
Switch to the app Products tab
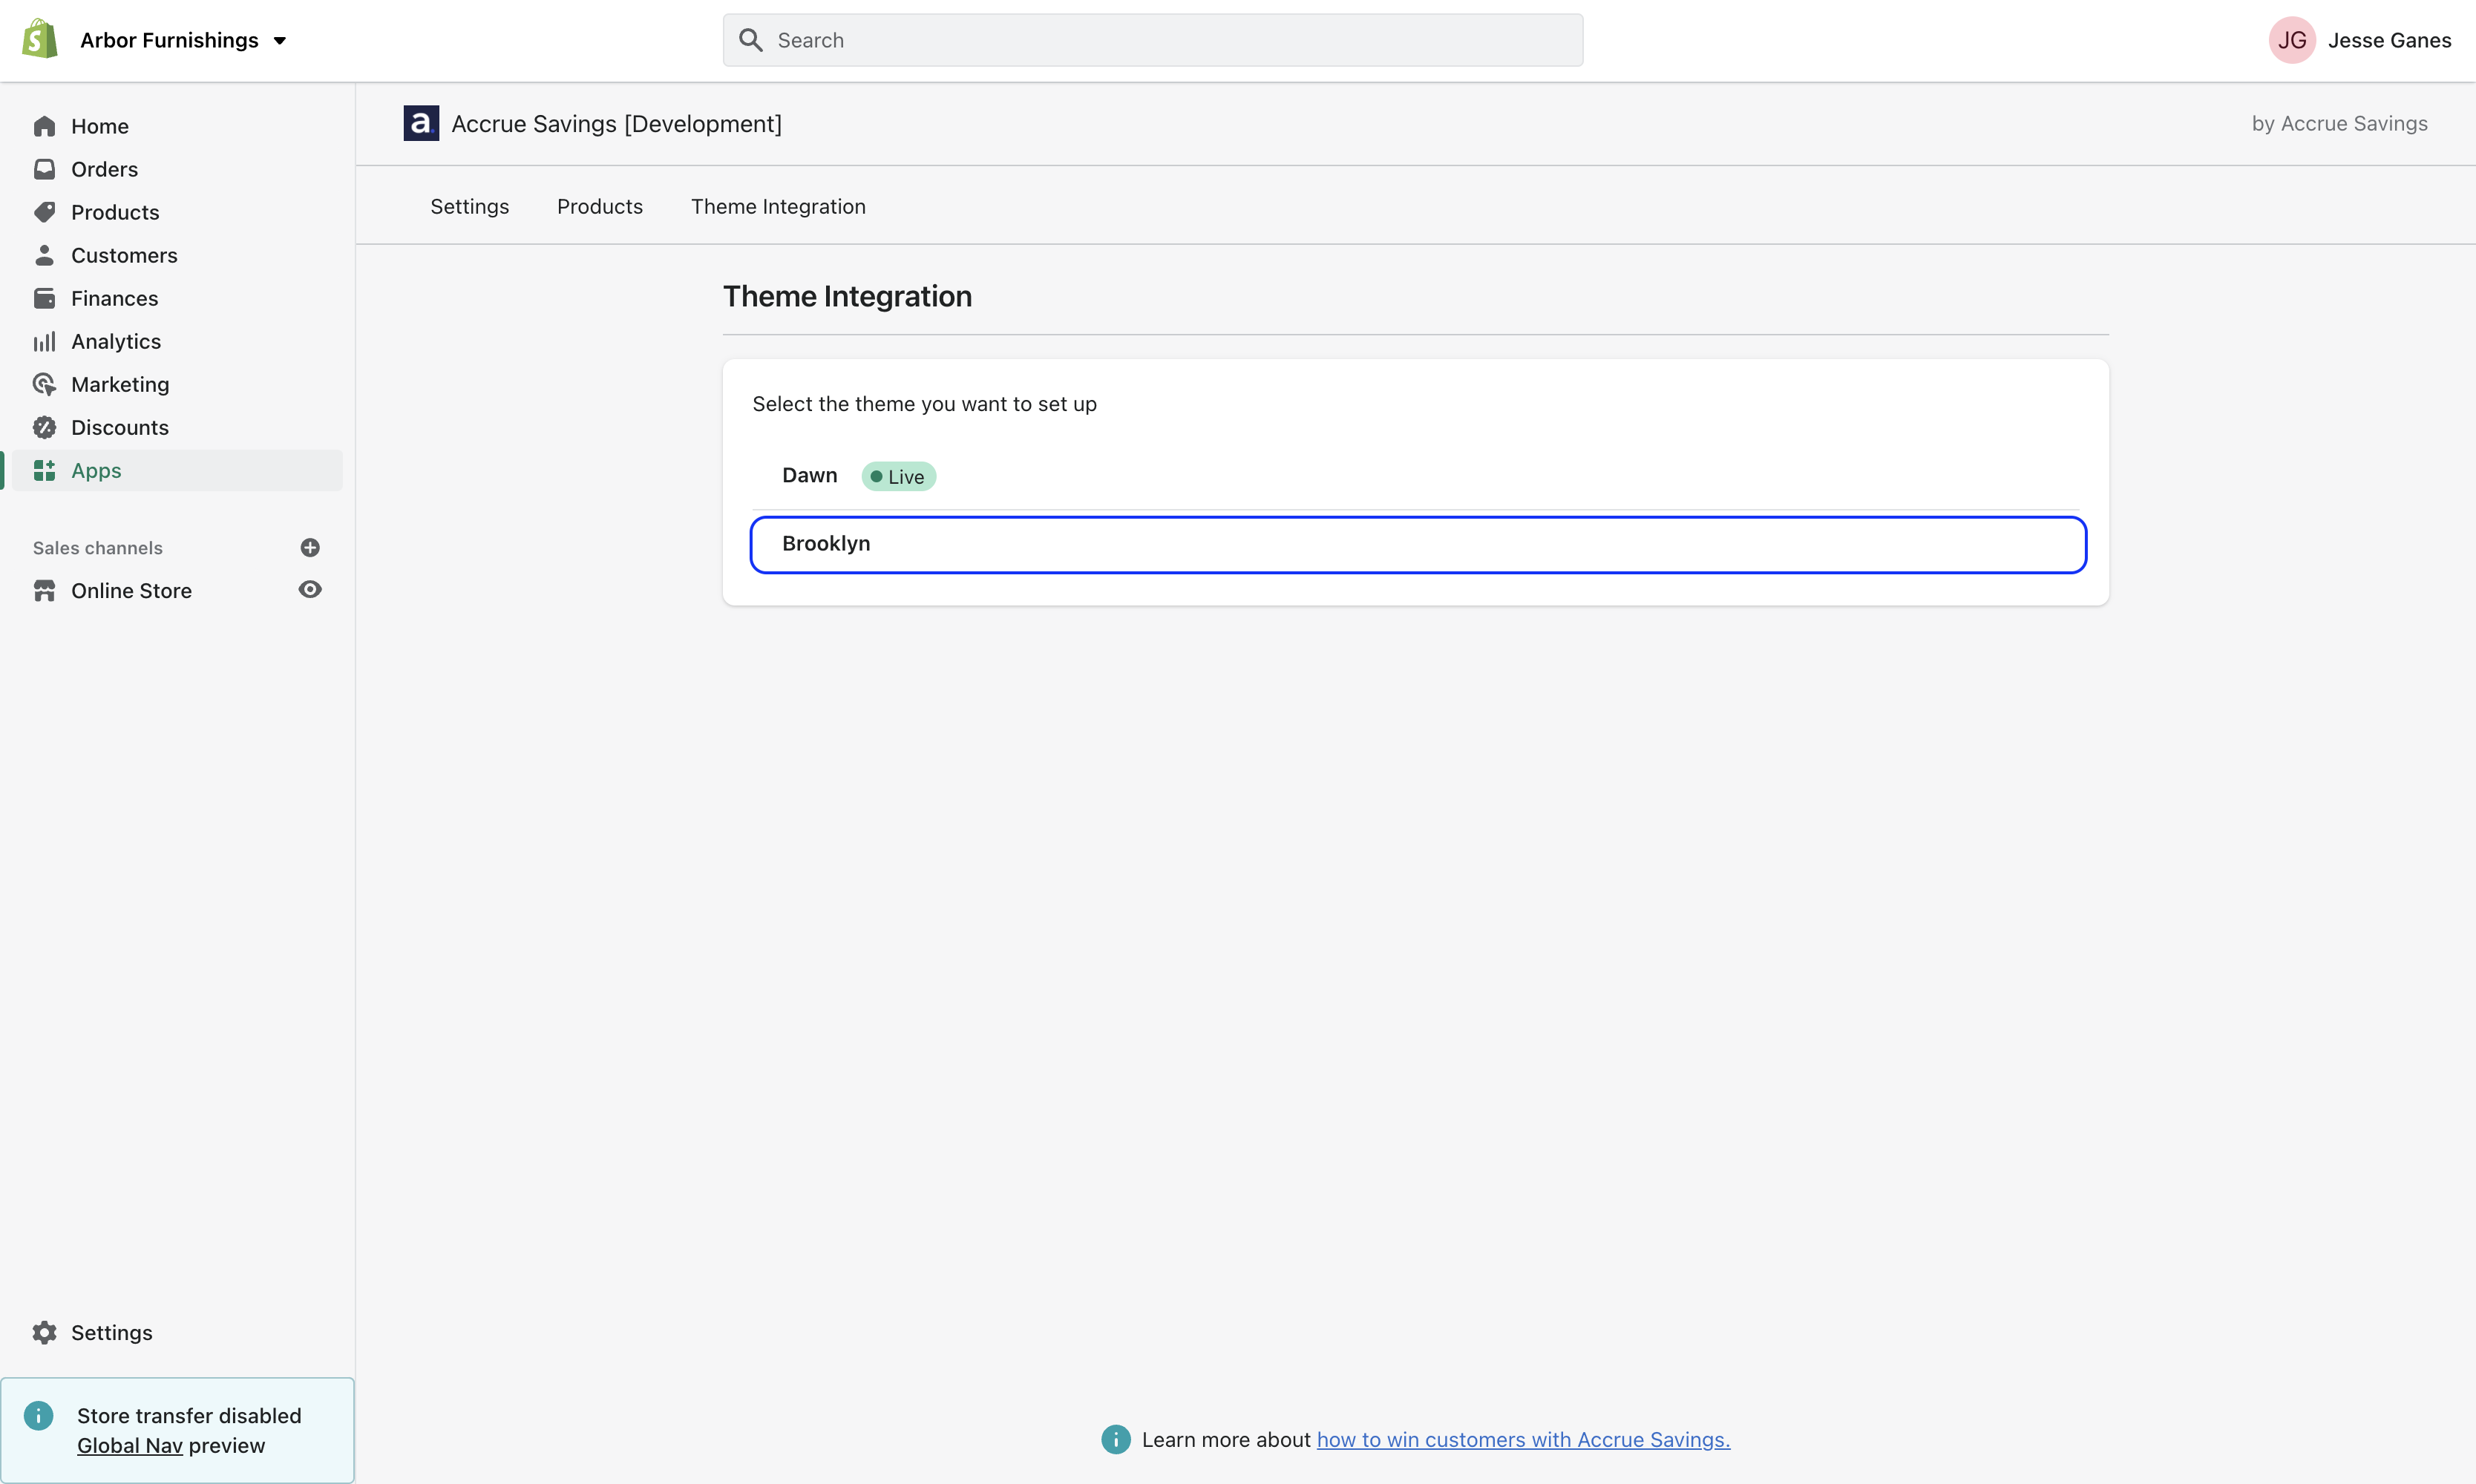(599, 206)
